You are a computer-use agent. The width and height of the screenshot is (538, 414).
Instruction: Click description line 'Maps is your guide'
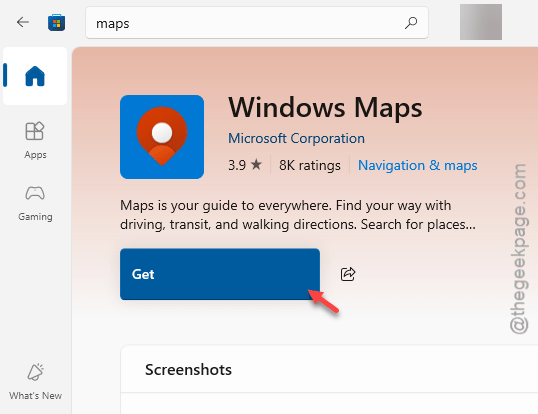(285, 206)
